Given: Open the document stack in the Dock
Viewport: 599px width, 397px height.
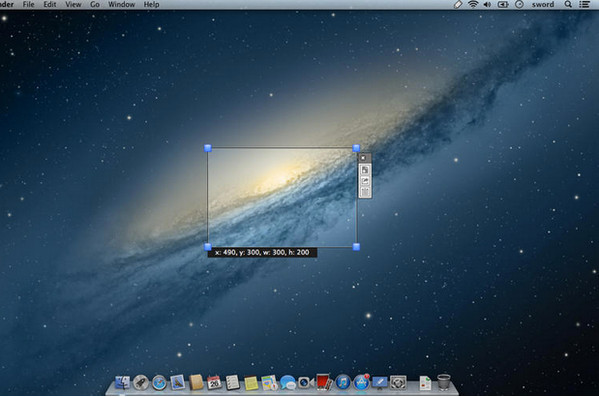Looking at the screenshot, I should point(425,382).
